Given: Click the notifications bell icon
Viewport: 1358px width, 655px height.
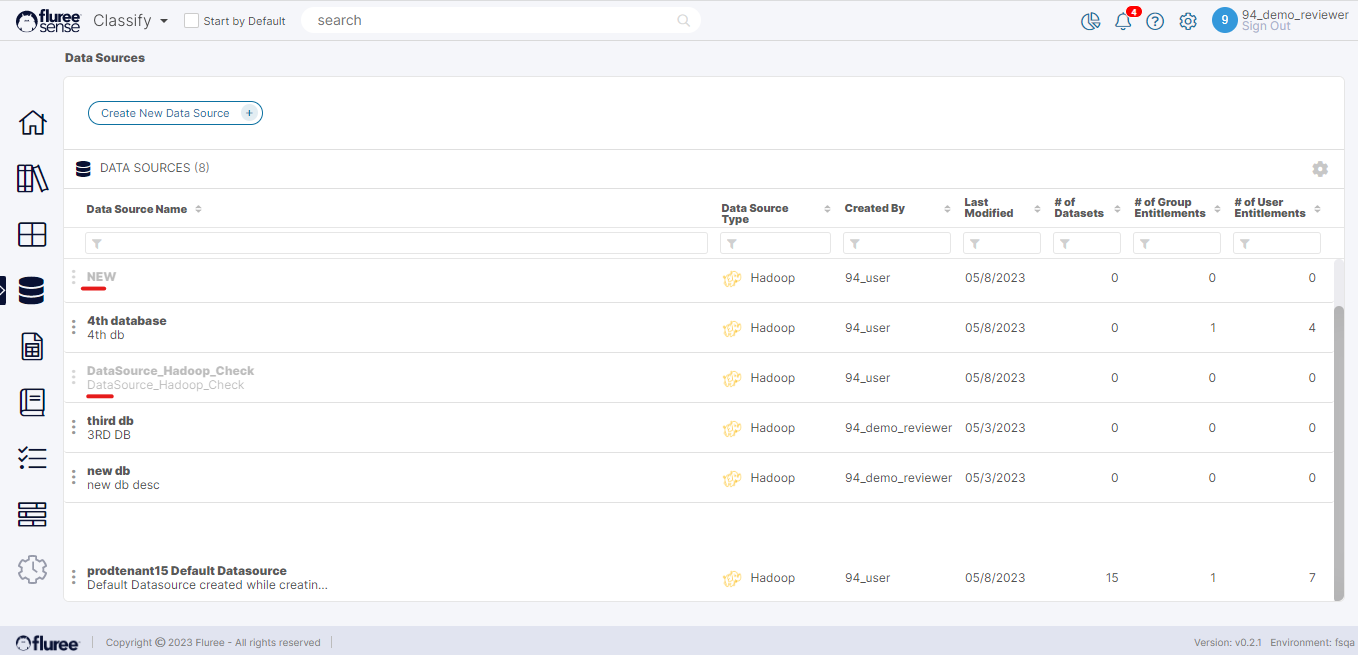Looking at the screenshot, I should pyautogui.click(x=1123, y=22).
